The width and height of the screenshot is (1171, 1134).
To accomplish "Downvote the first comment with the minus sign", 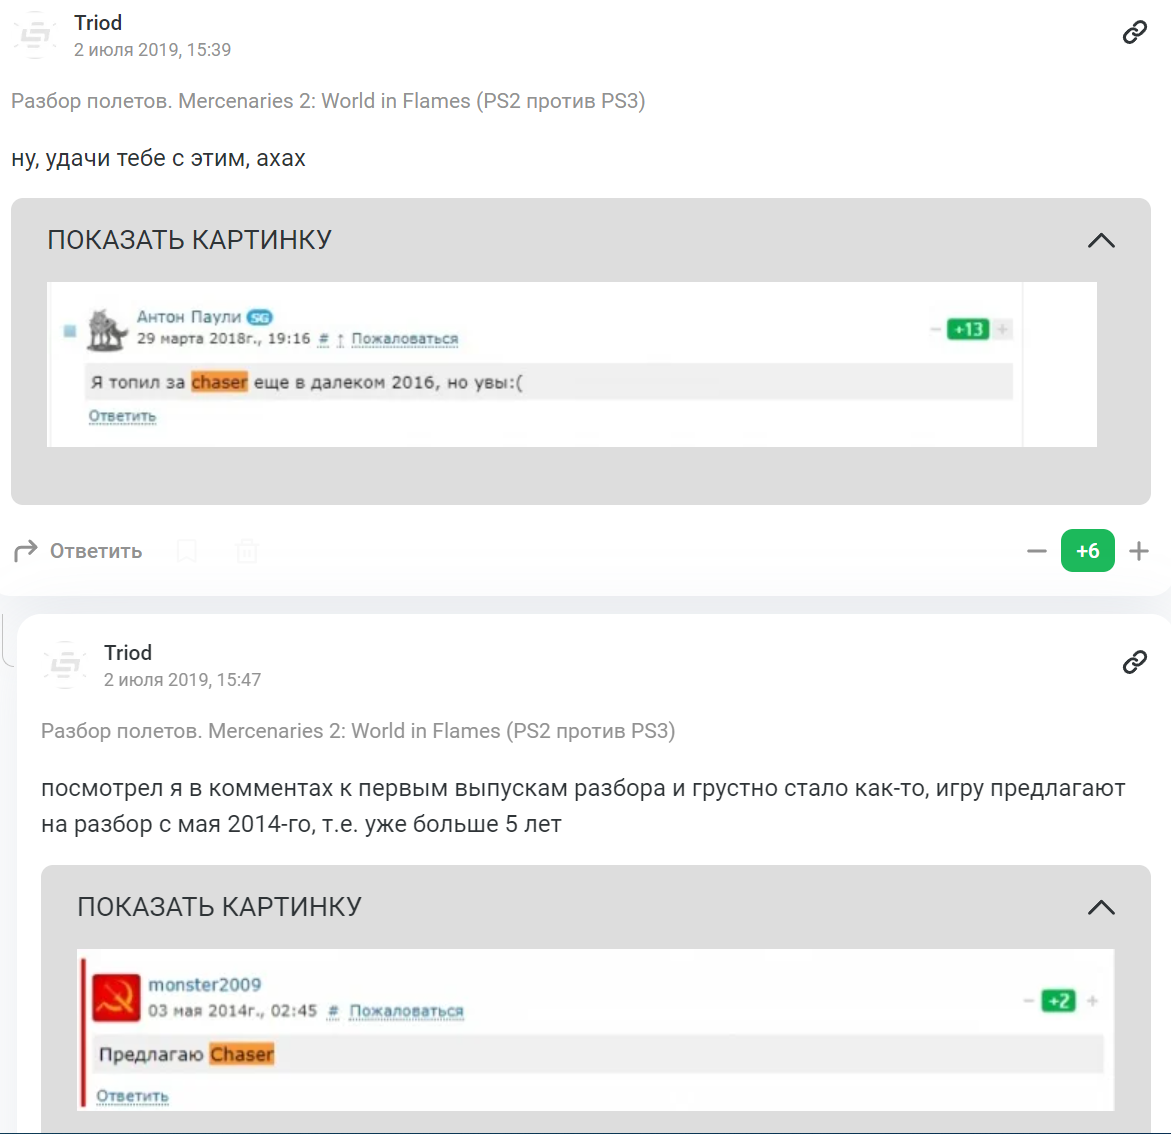I will pyautogui.click(x=1037, y=551).
